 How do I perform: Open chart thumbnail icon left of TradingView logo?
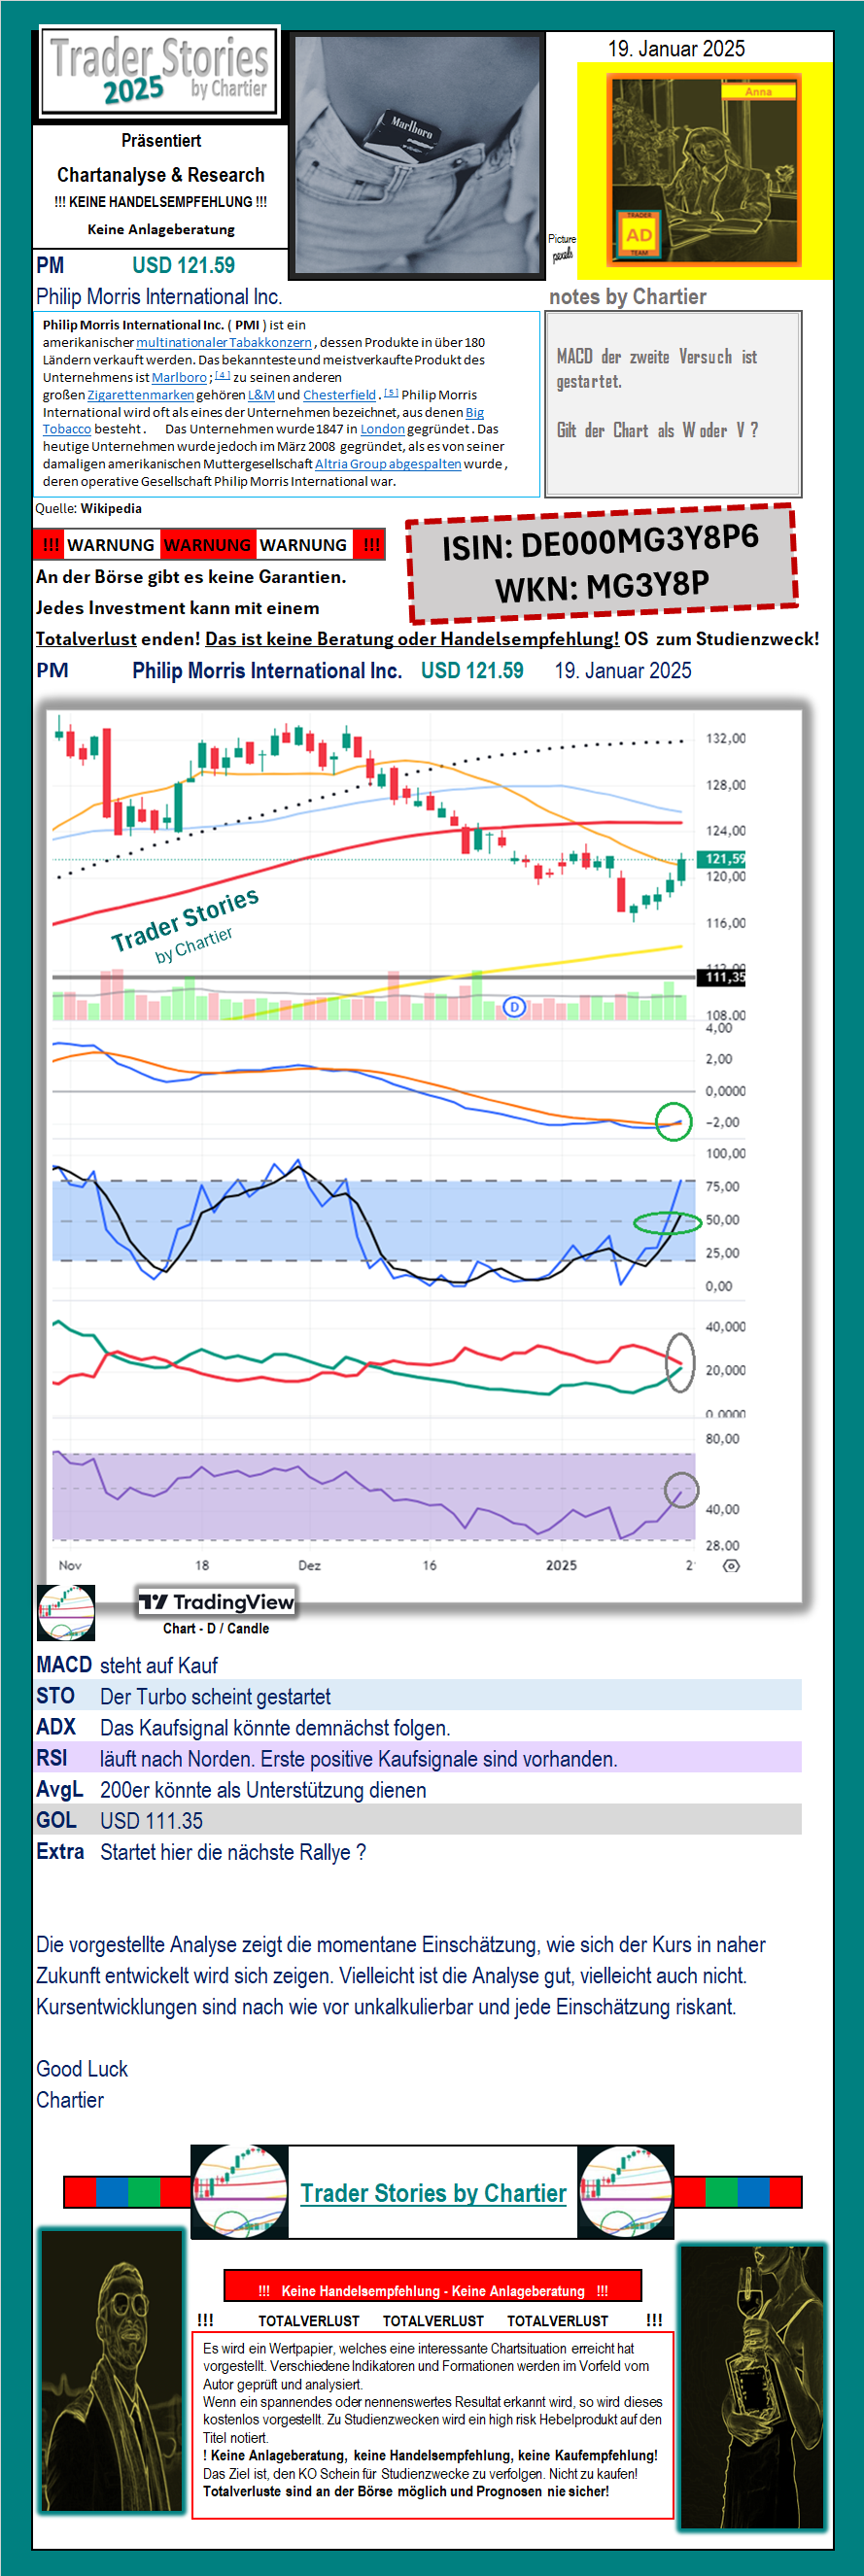[66, 1612]
